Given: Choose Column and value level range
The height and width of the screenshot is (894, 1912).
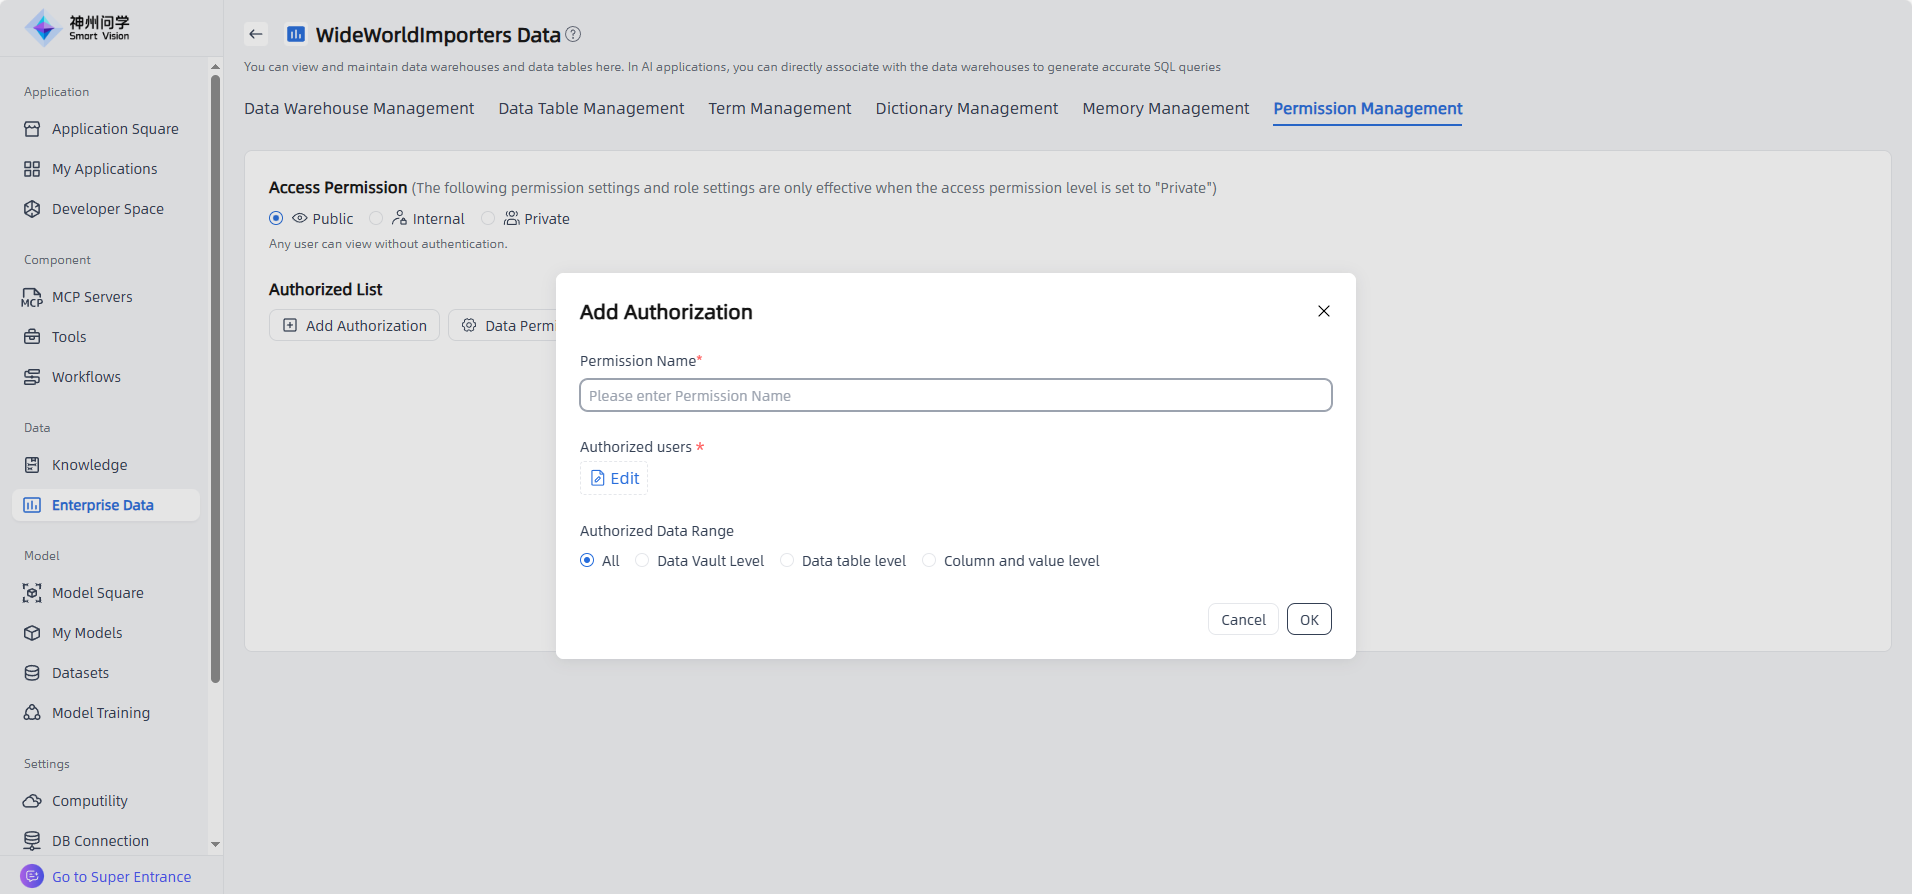Looking at the screenshot, I should pos(930,561).
